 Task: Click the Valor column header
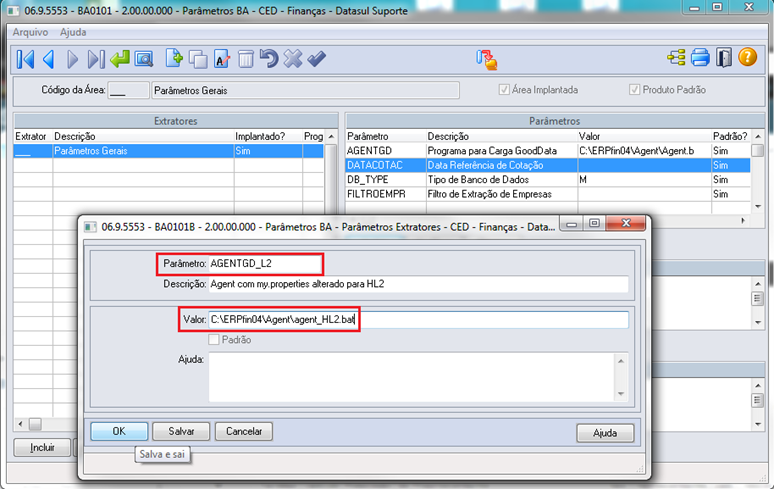click(x=644, y=136)
